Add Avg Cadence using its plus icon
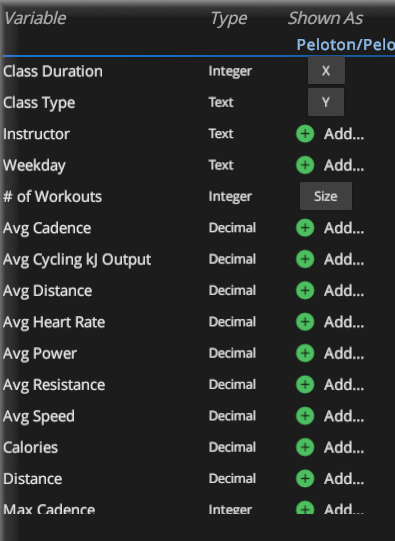 click(305, 228)
